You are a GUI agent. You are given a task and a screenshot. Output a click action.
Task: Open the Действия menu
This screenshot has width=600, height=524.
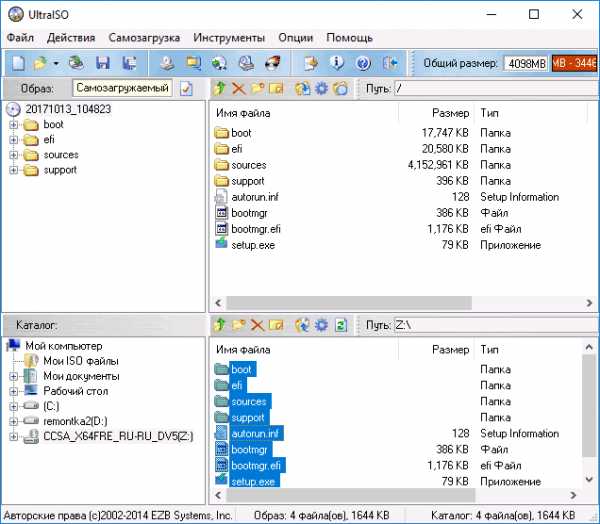click(x=71, y=38)
